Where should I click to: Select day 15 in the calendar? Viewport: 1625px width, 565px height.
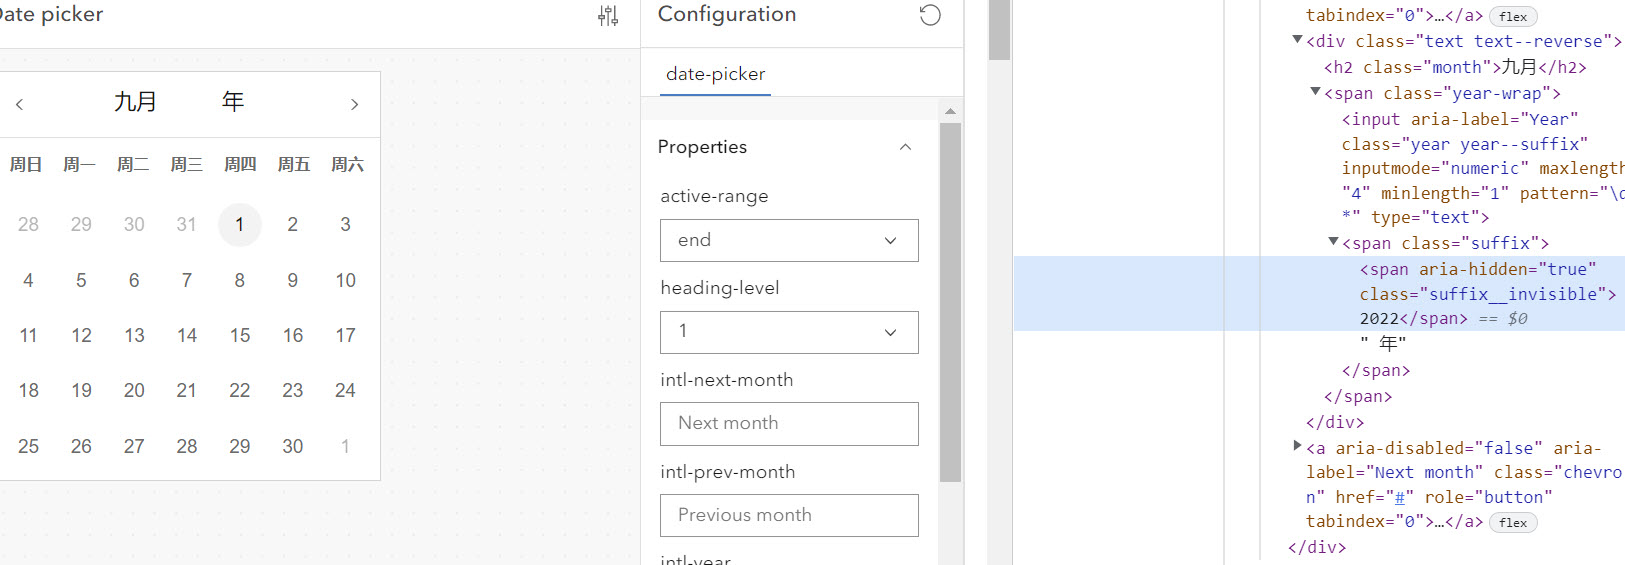pos(240,336)
